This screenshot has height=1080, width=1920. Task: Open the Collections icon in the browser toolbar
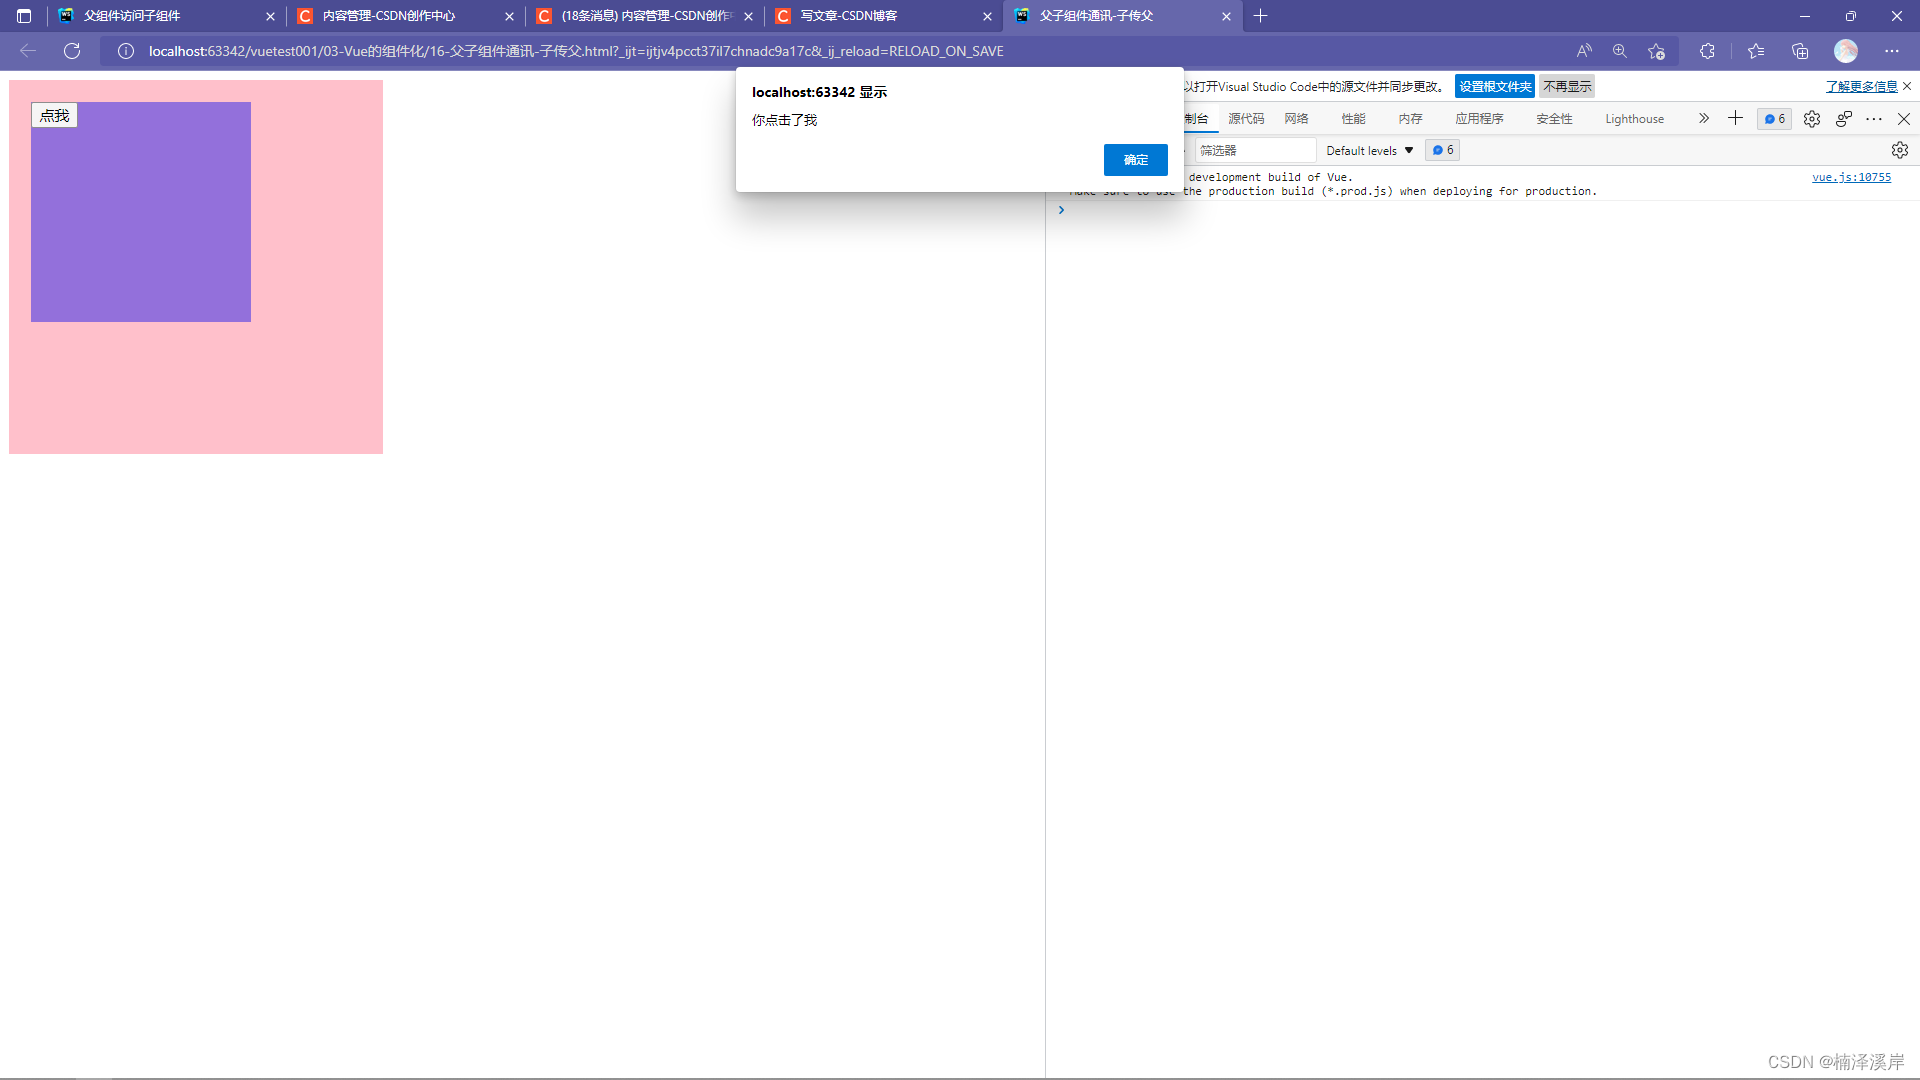[1800, 51]
